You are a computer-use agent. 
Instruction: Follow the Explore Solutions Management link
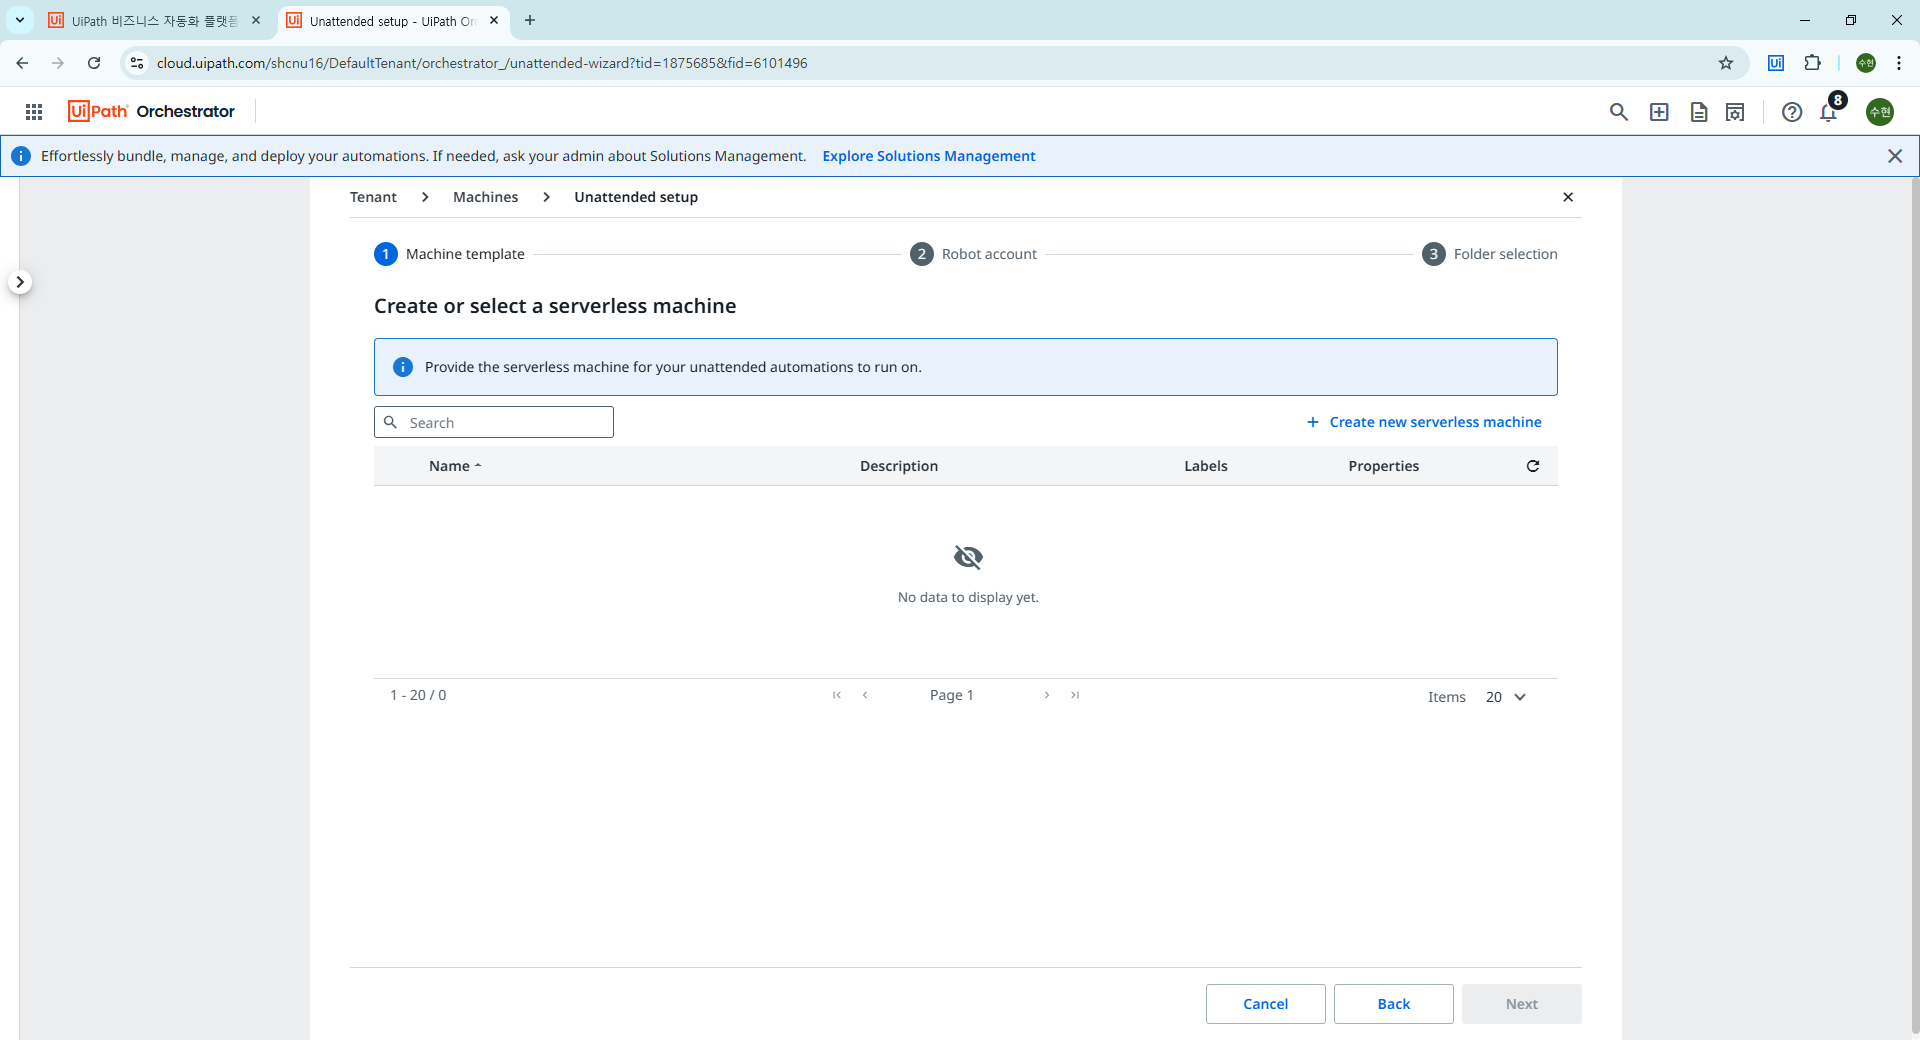point(929,156)
